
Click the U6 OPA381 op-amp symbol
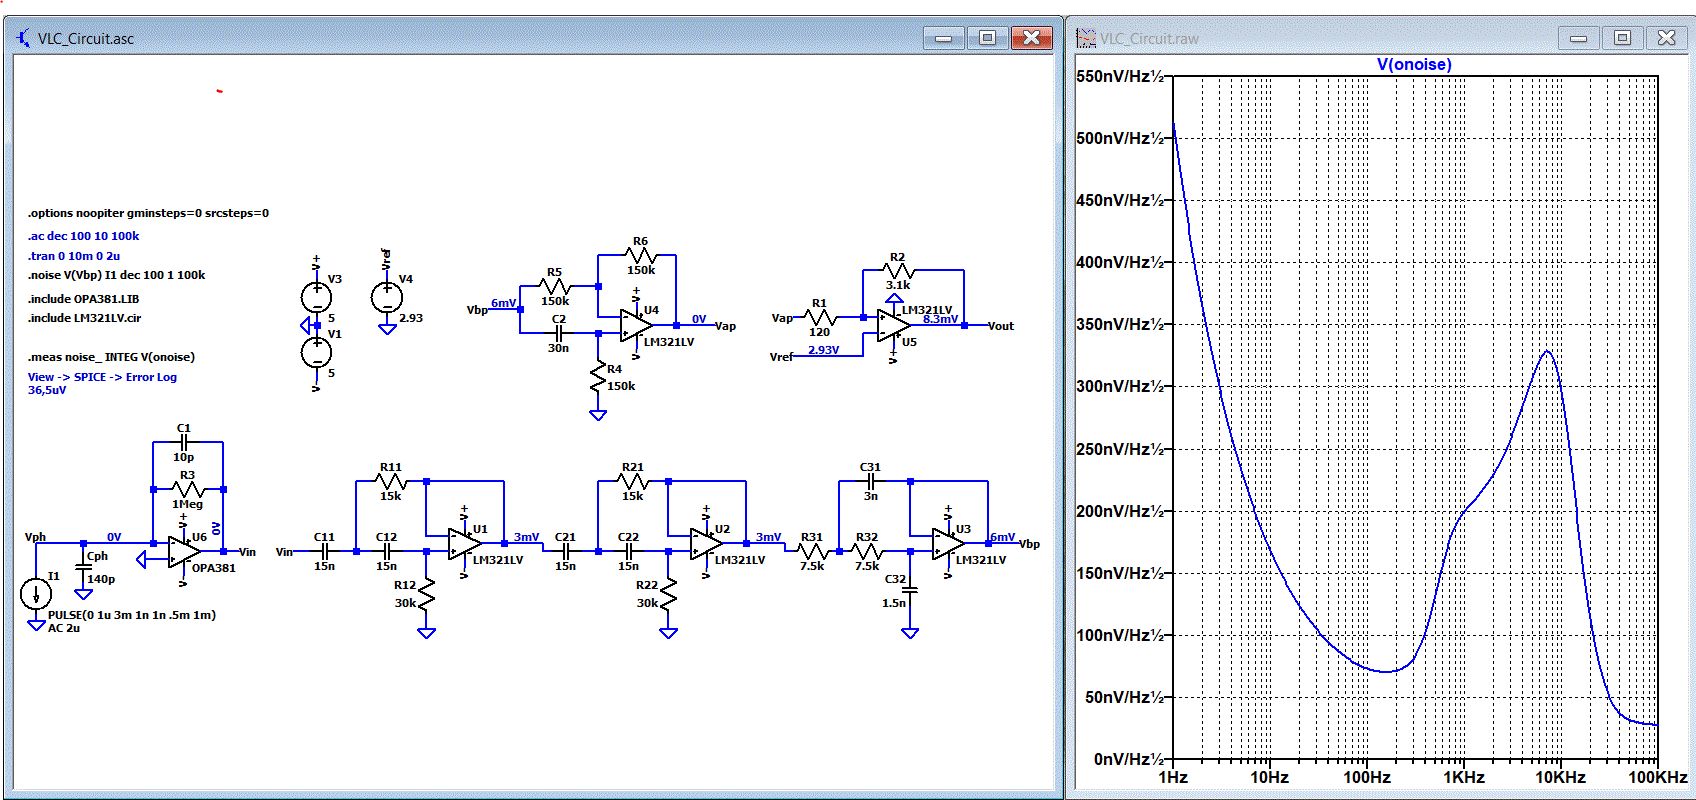[x=184, y=551]
